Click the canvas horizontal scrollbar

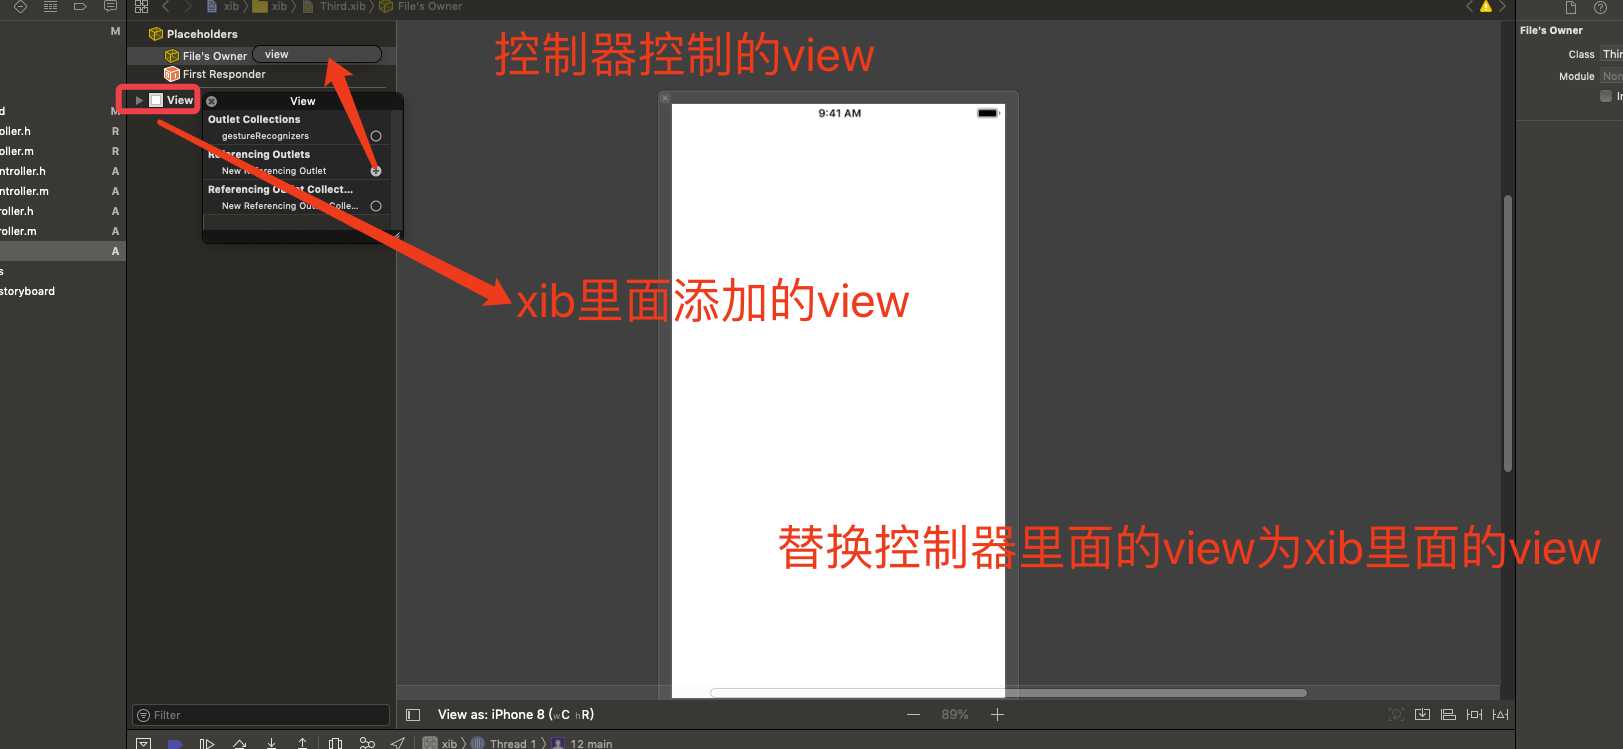click(1008, 692)
